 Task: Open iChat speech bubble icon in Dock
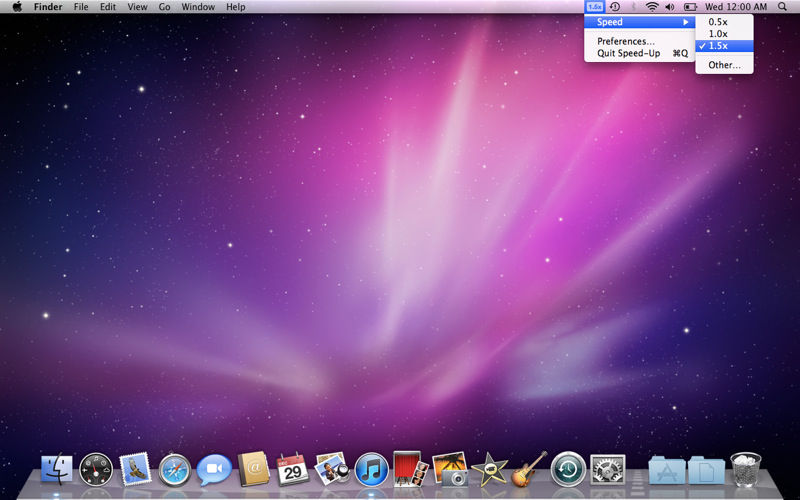tap(214, 469)
